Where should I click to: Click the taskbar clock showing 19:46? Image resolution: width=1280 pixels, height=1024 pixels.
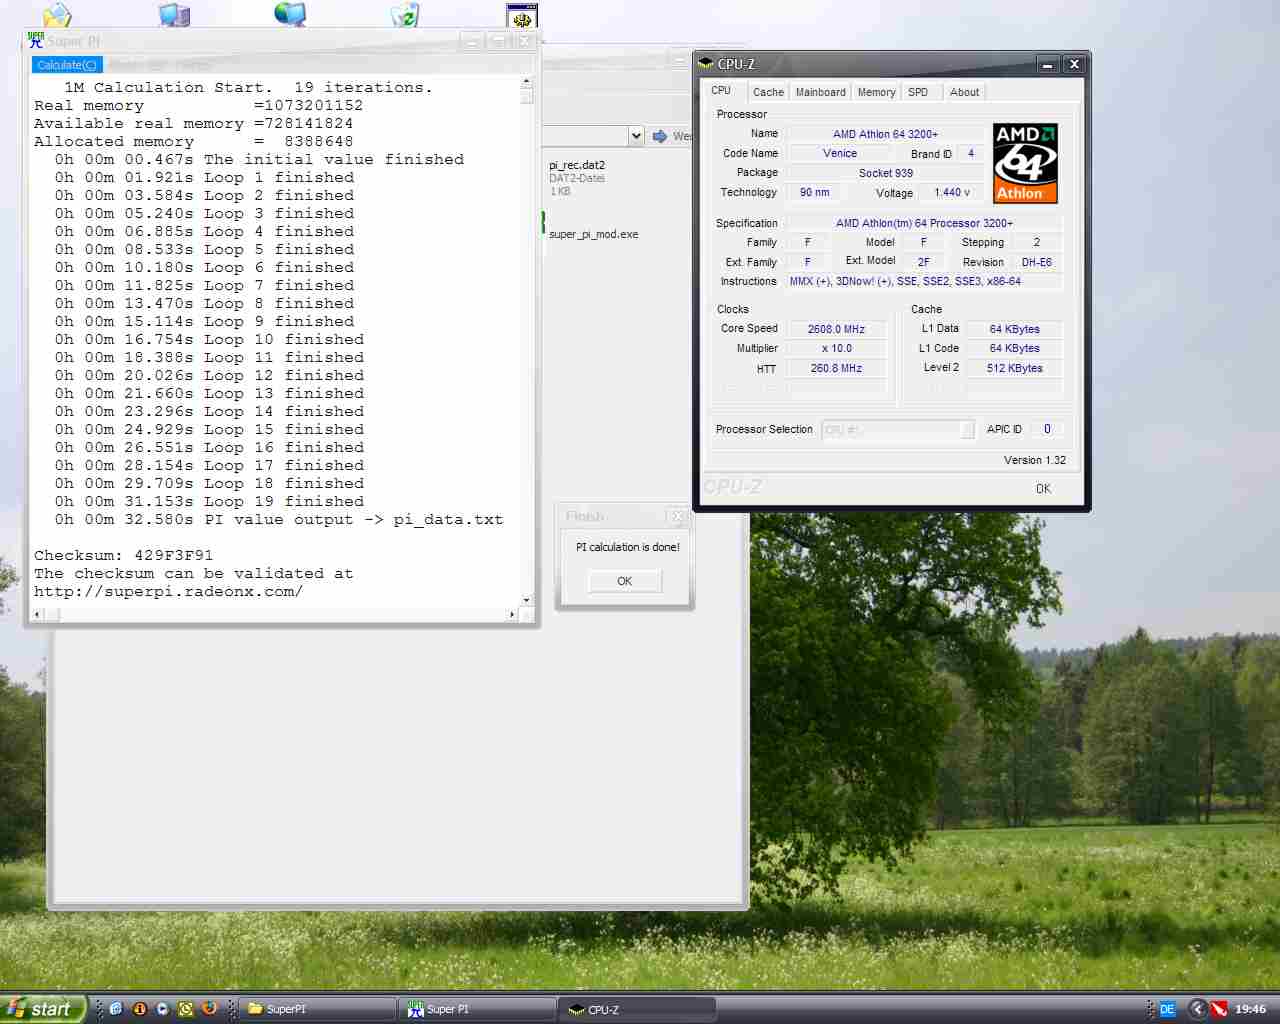point(1250,1009)
